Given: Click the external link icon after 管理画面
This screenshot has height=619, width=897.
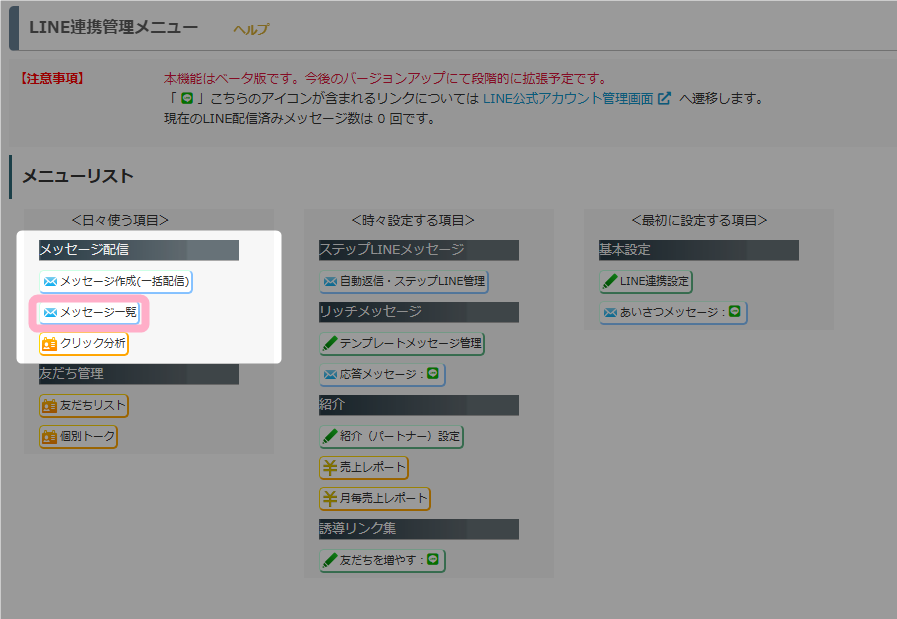Looking at the screenshot, I should coord(664,98).
